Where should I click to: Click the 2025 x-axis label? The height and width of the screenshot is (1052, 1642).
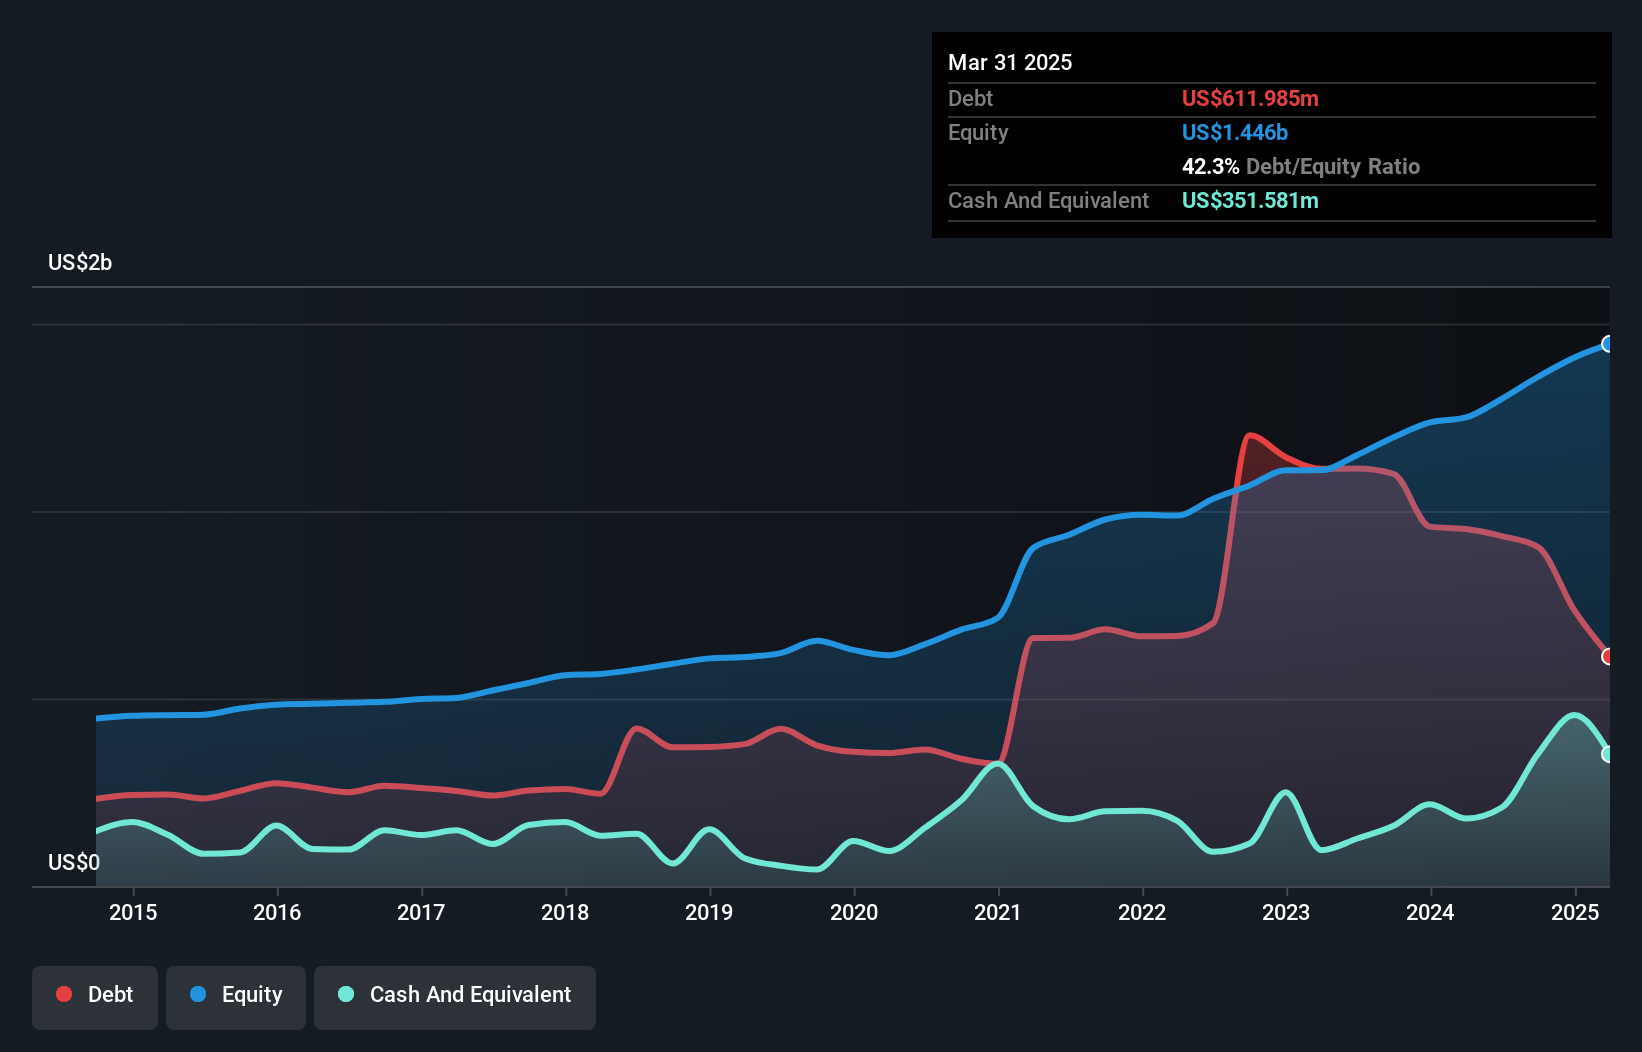tap(1575, 912)
